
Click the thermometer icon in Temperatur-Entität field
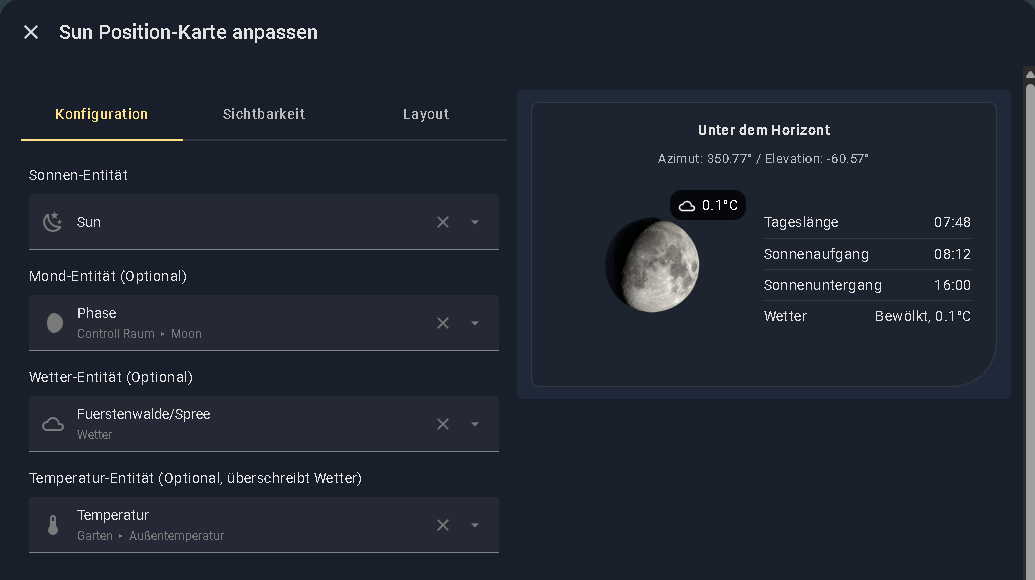53,525
